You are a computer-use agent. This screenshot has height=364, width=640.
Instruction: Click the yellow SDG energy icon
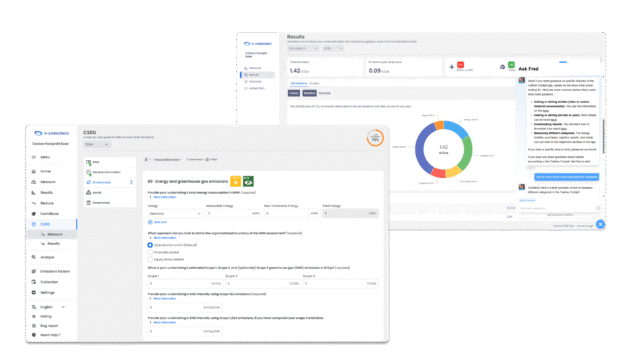pyautogui.click(x=236, y=181)
